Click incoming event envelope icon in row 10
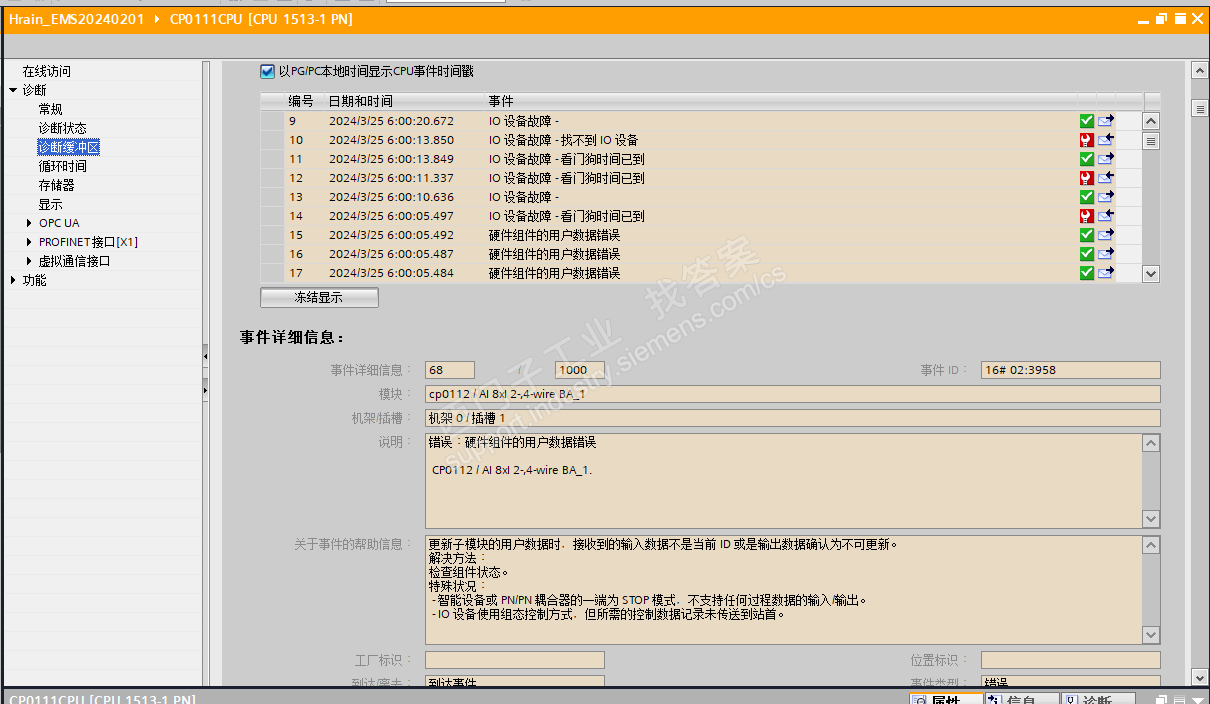Image resolution: width=1210 pixels, height=704 pixels. click(1106, 140)
